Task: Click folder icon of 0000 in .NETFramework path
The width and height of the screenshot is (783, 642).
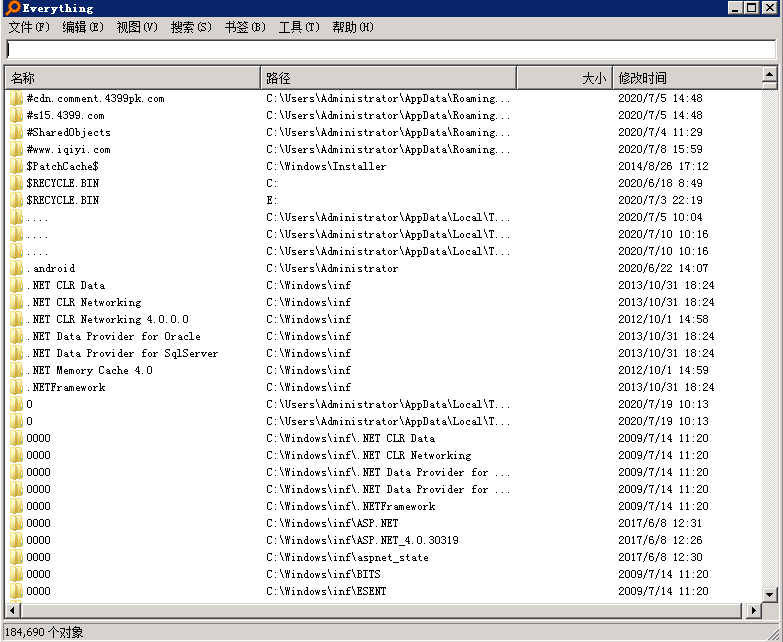Action: tap(16, 506)
